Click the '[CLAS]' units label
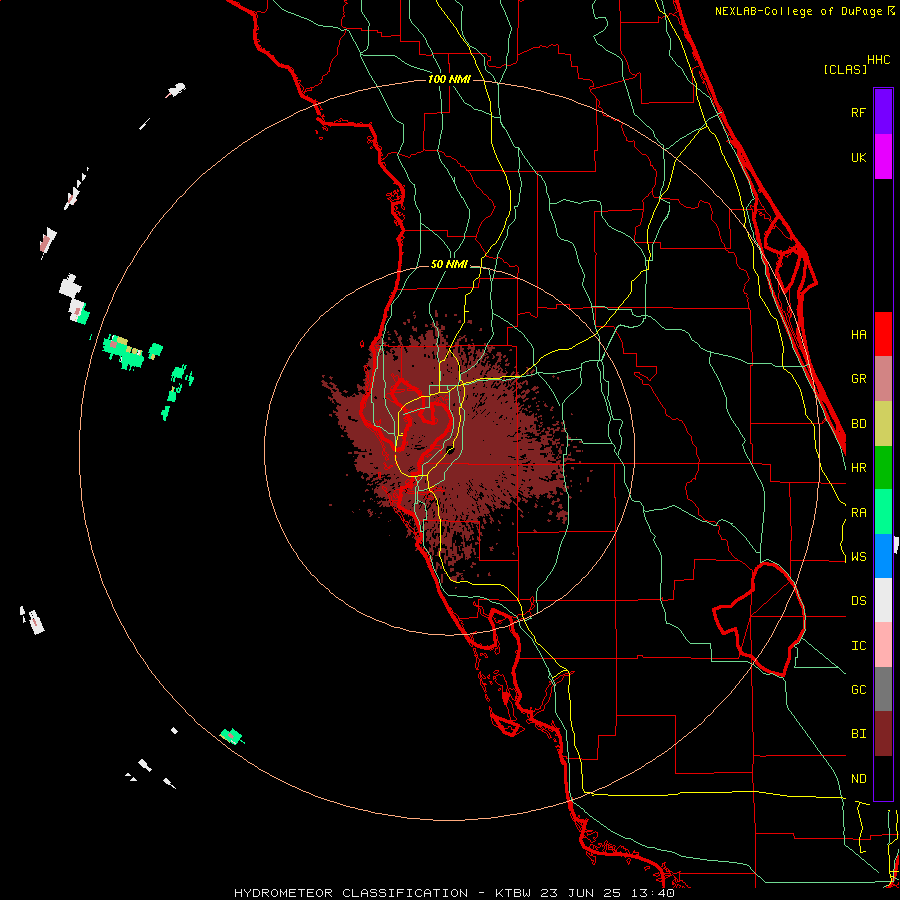900x900 pixels. (x=845, y=70)
